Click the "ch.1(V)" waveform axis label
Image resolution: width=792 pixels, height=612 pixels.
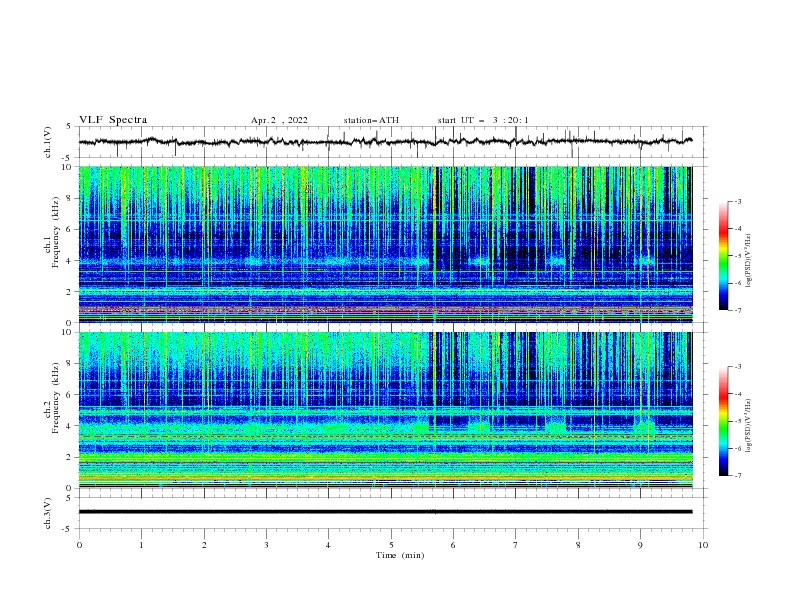(48, 142)
